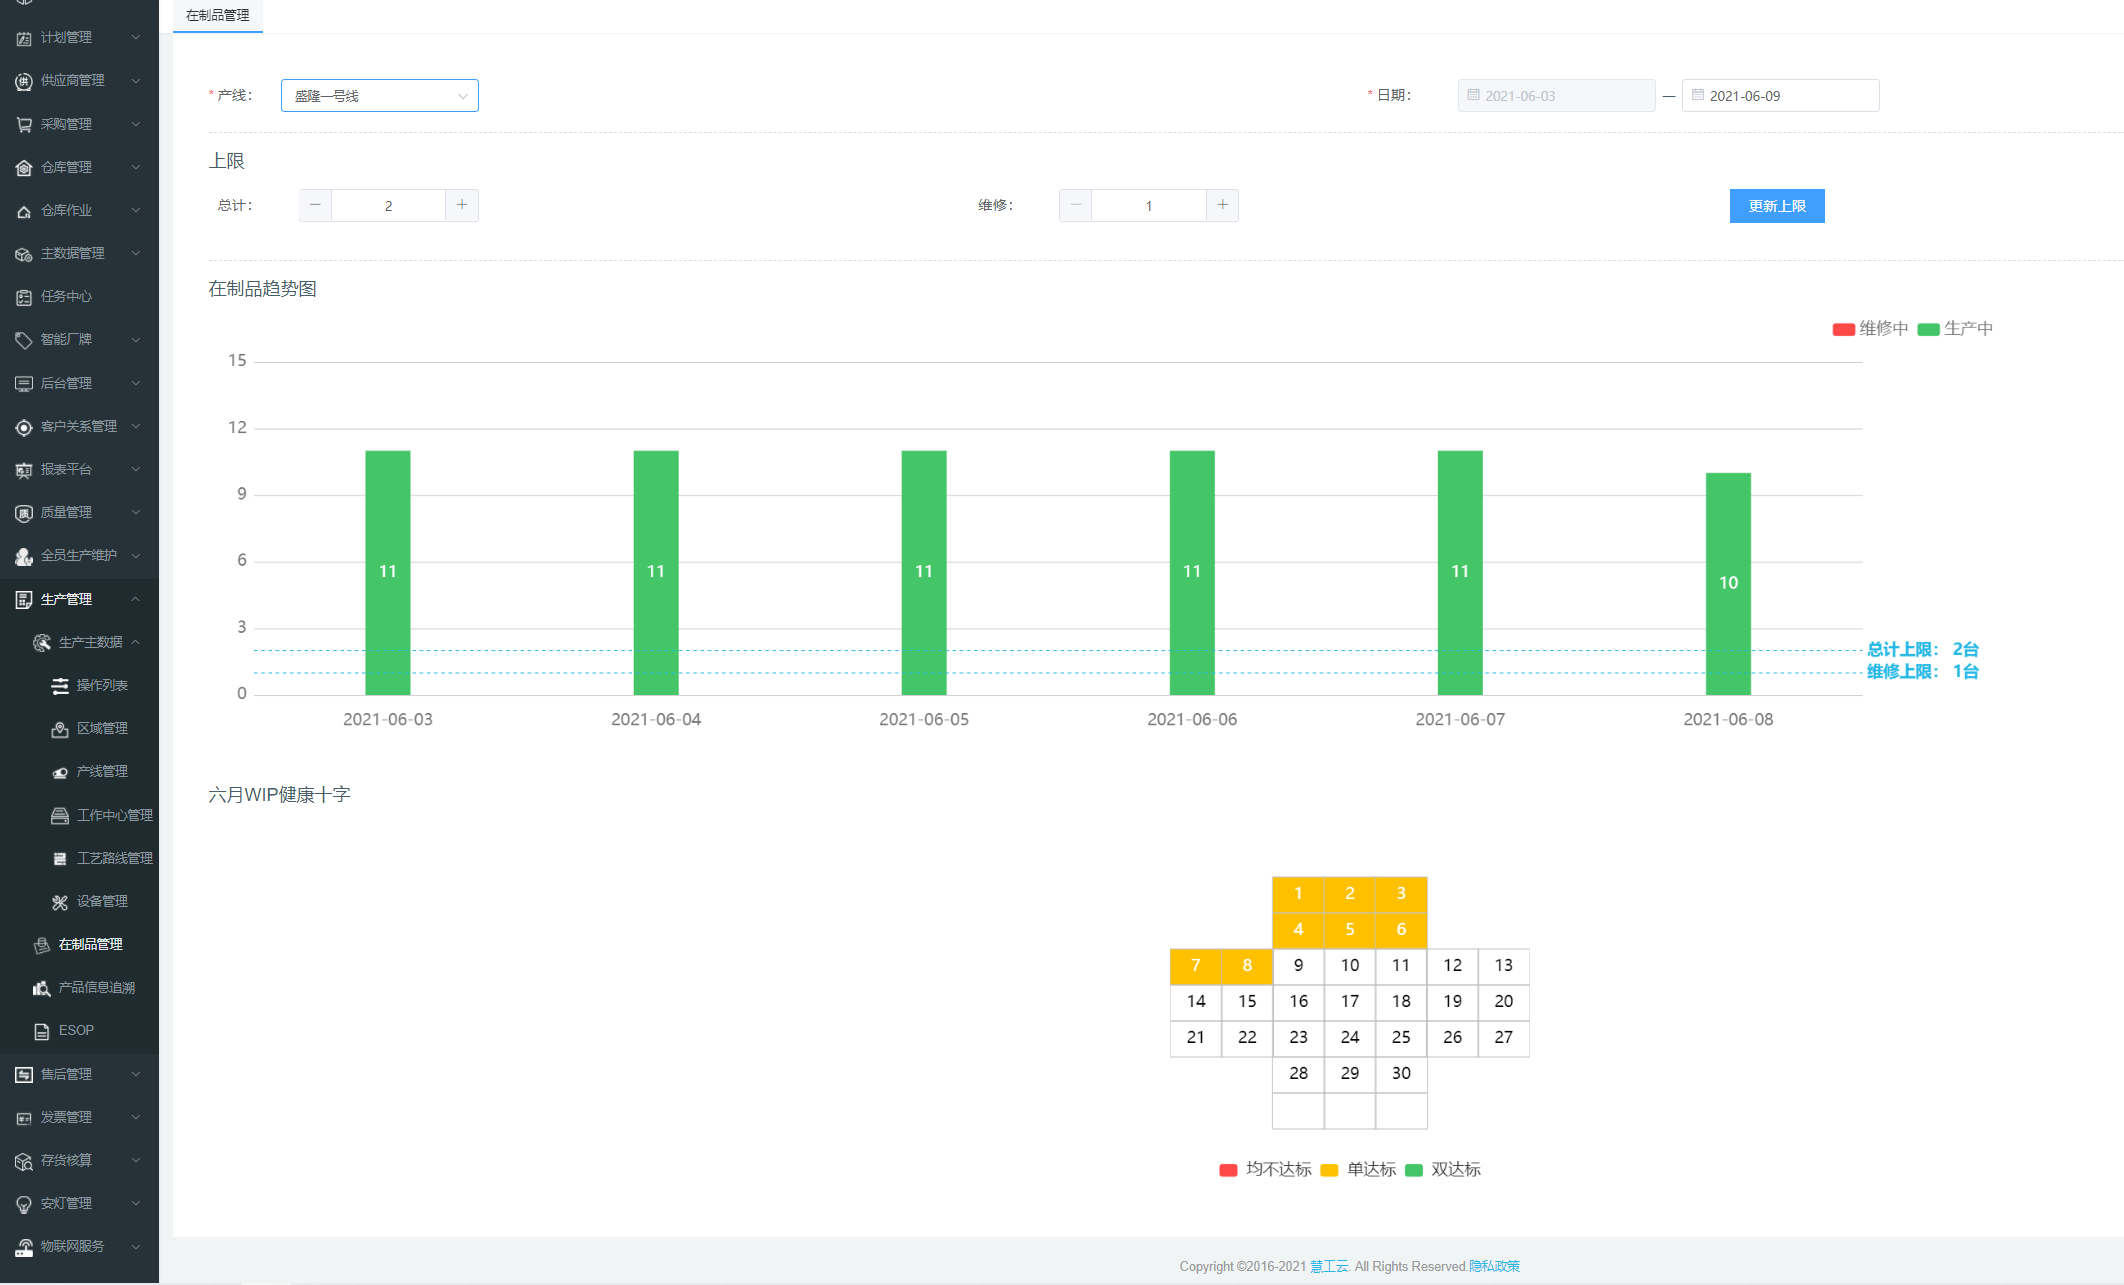Click the 仓库管理 warehouse icon
This screenshot has width=2124, height=1285.
pos(24,168)
